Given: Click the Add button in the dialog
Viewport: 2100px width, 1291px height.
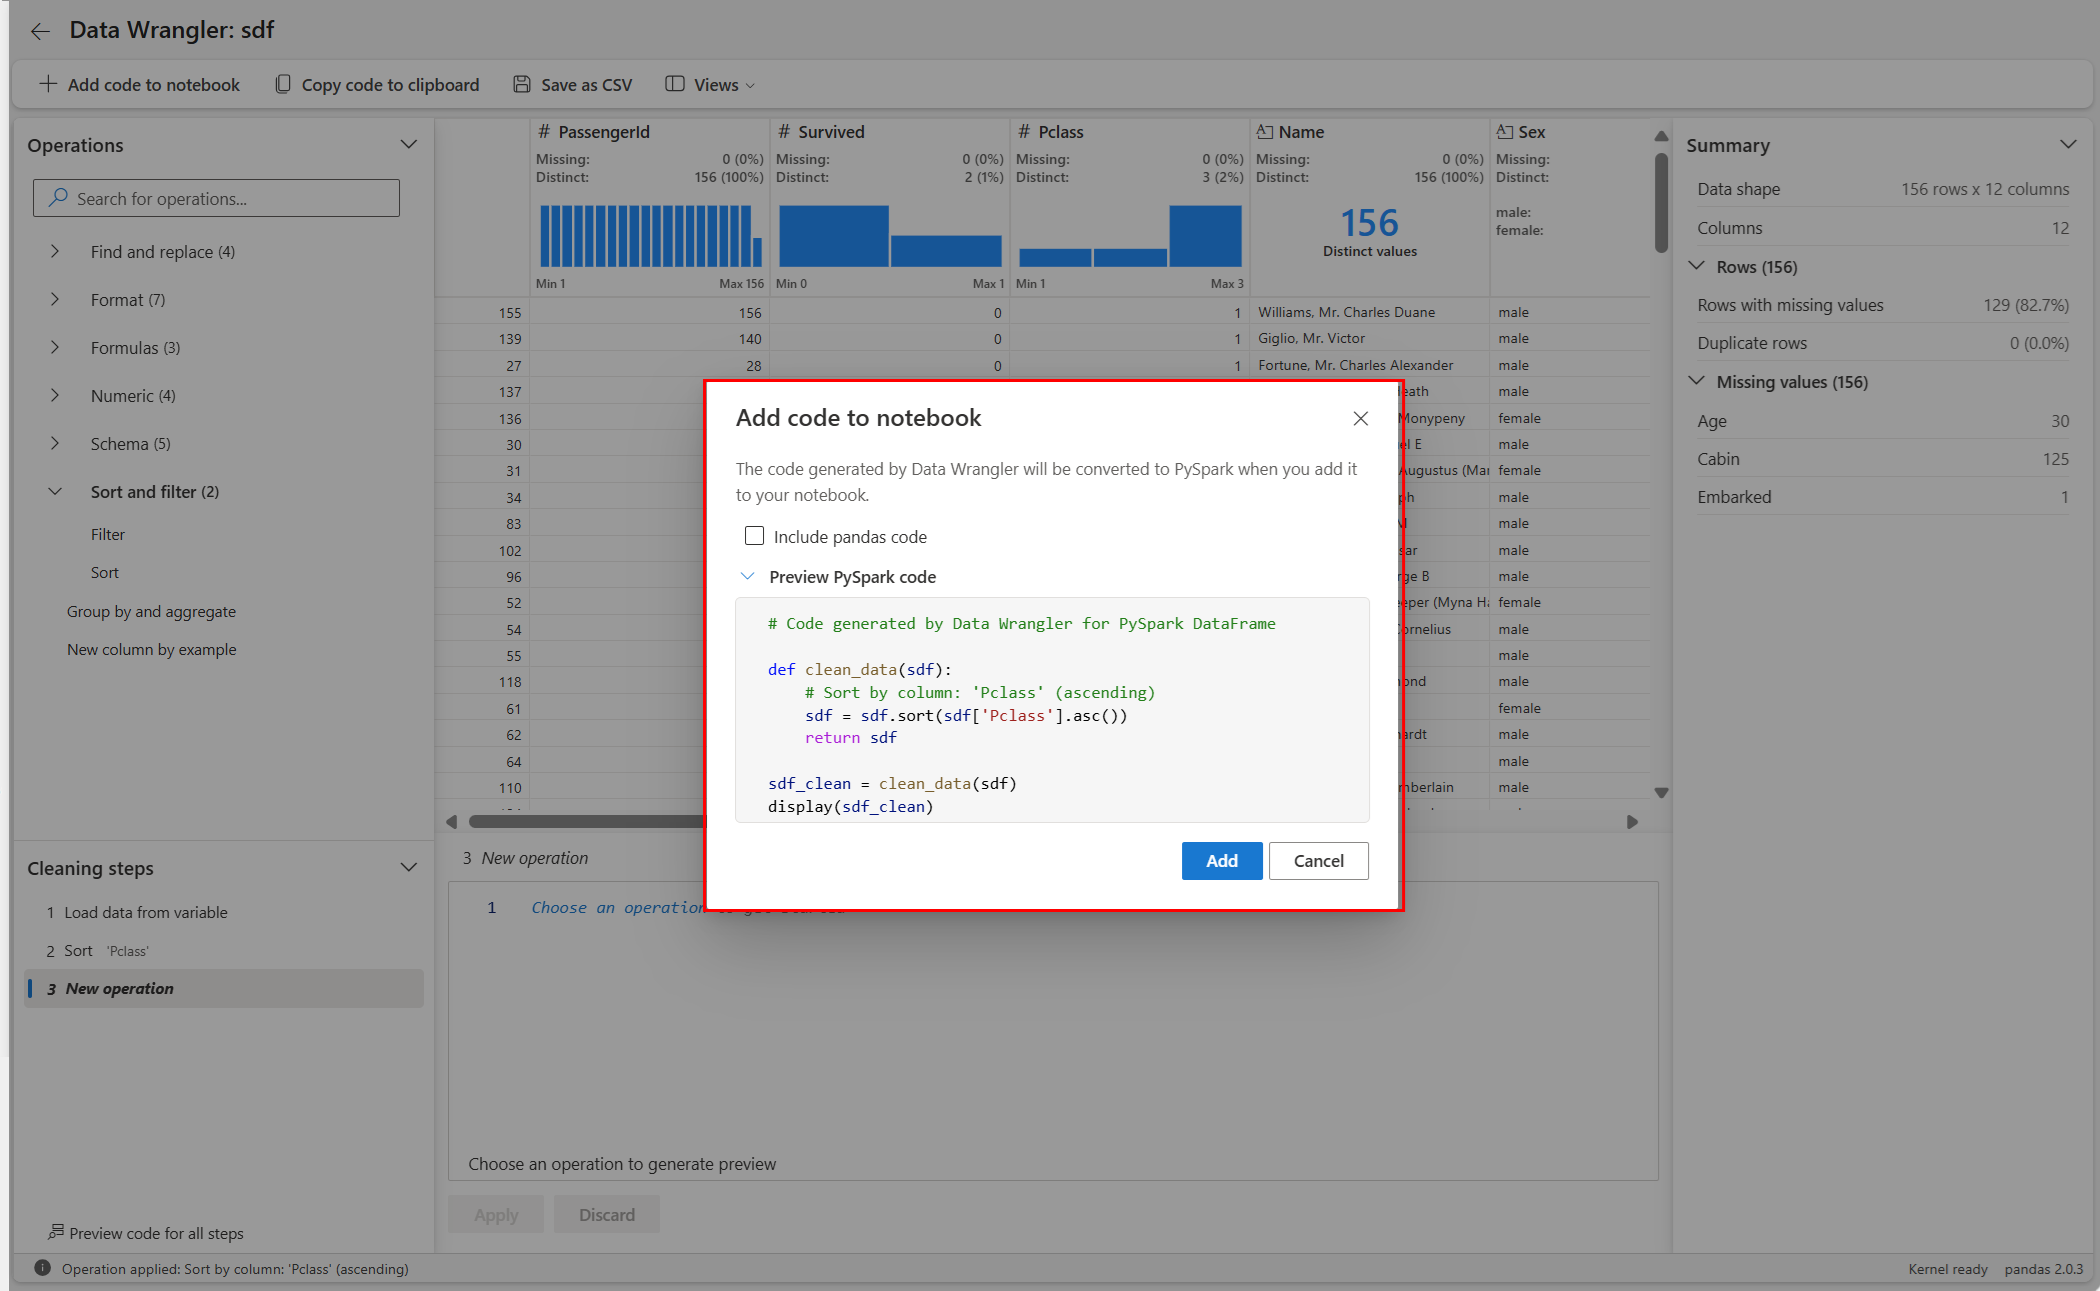Looking at the screenshot, I should pos(1222,861).
